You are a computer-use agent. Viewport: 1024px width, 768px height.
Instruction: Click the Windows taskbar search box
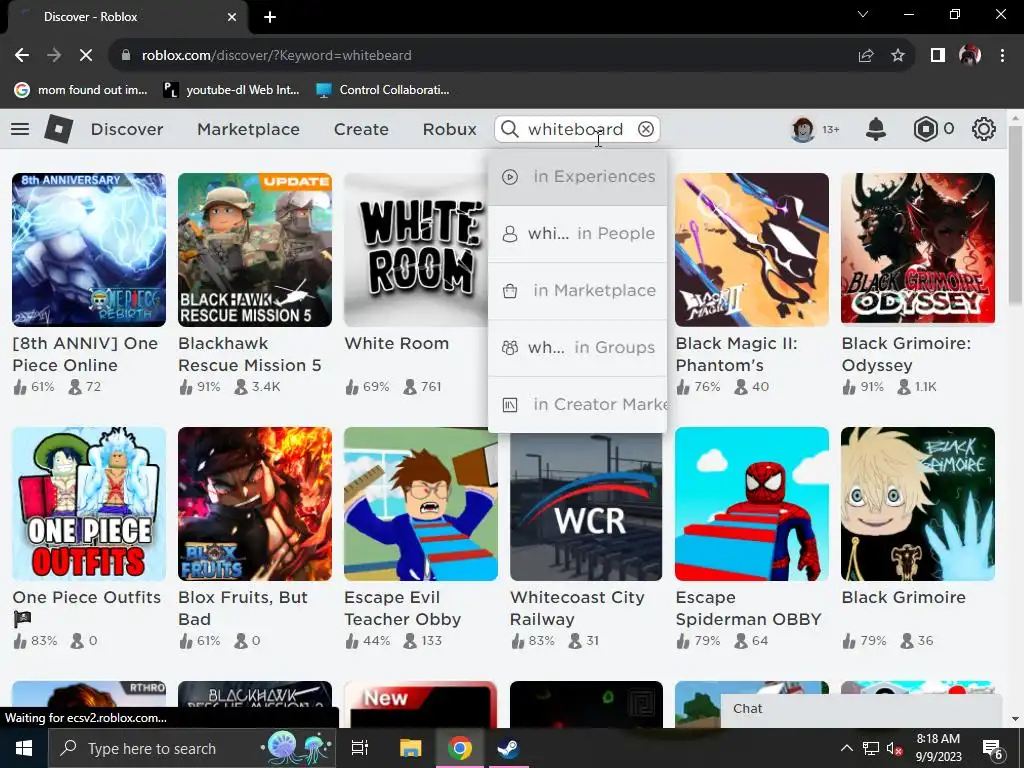click(x=192, y=748)
